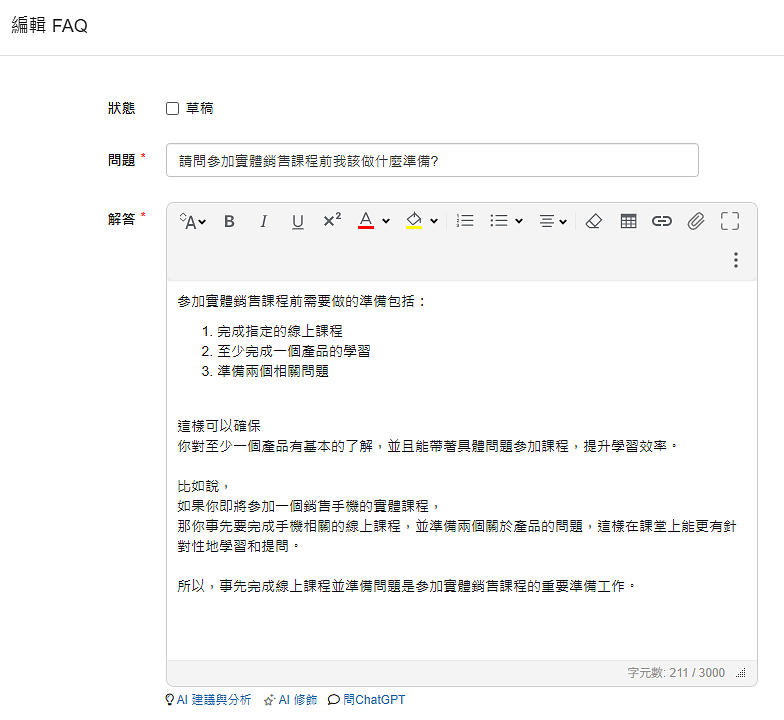Screen dimensions: 784x720
Task: Click the line 這樣可以確保
Action: click(x=219, y=426)
